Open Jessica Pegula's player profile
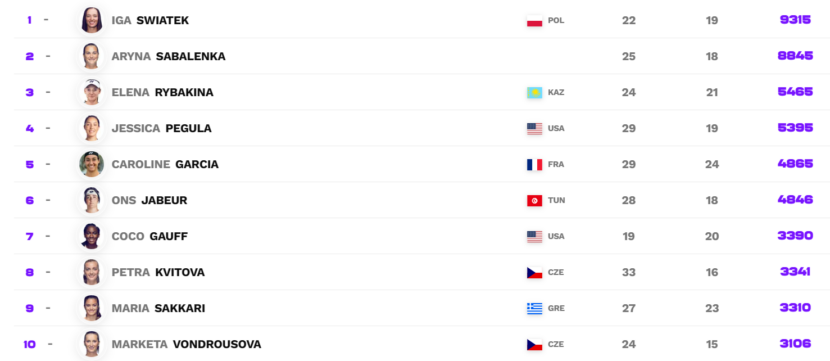The width and height of the screenshot is (830, 361). pos(161,128)
